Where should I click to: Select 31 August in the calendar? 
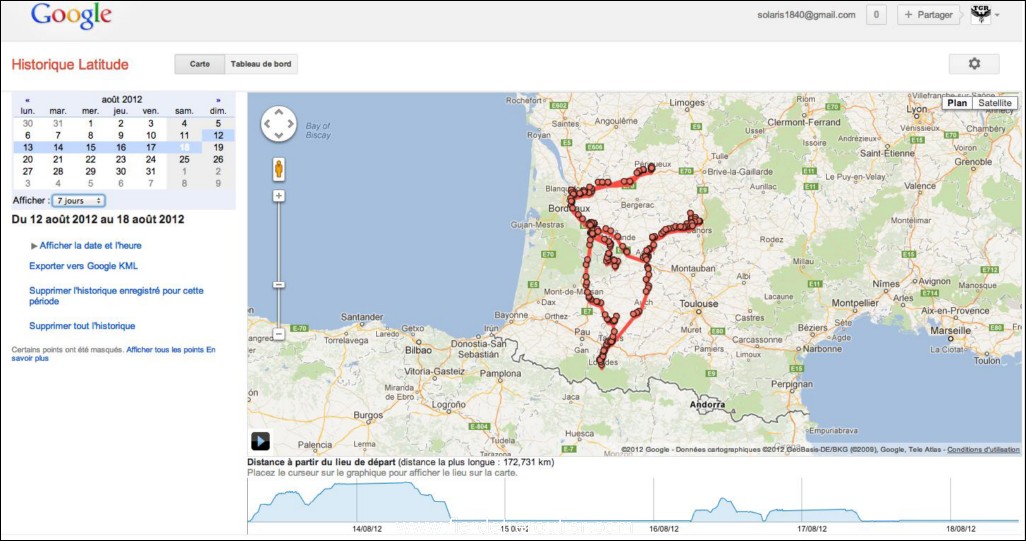150,171
